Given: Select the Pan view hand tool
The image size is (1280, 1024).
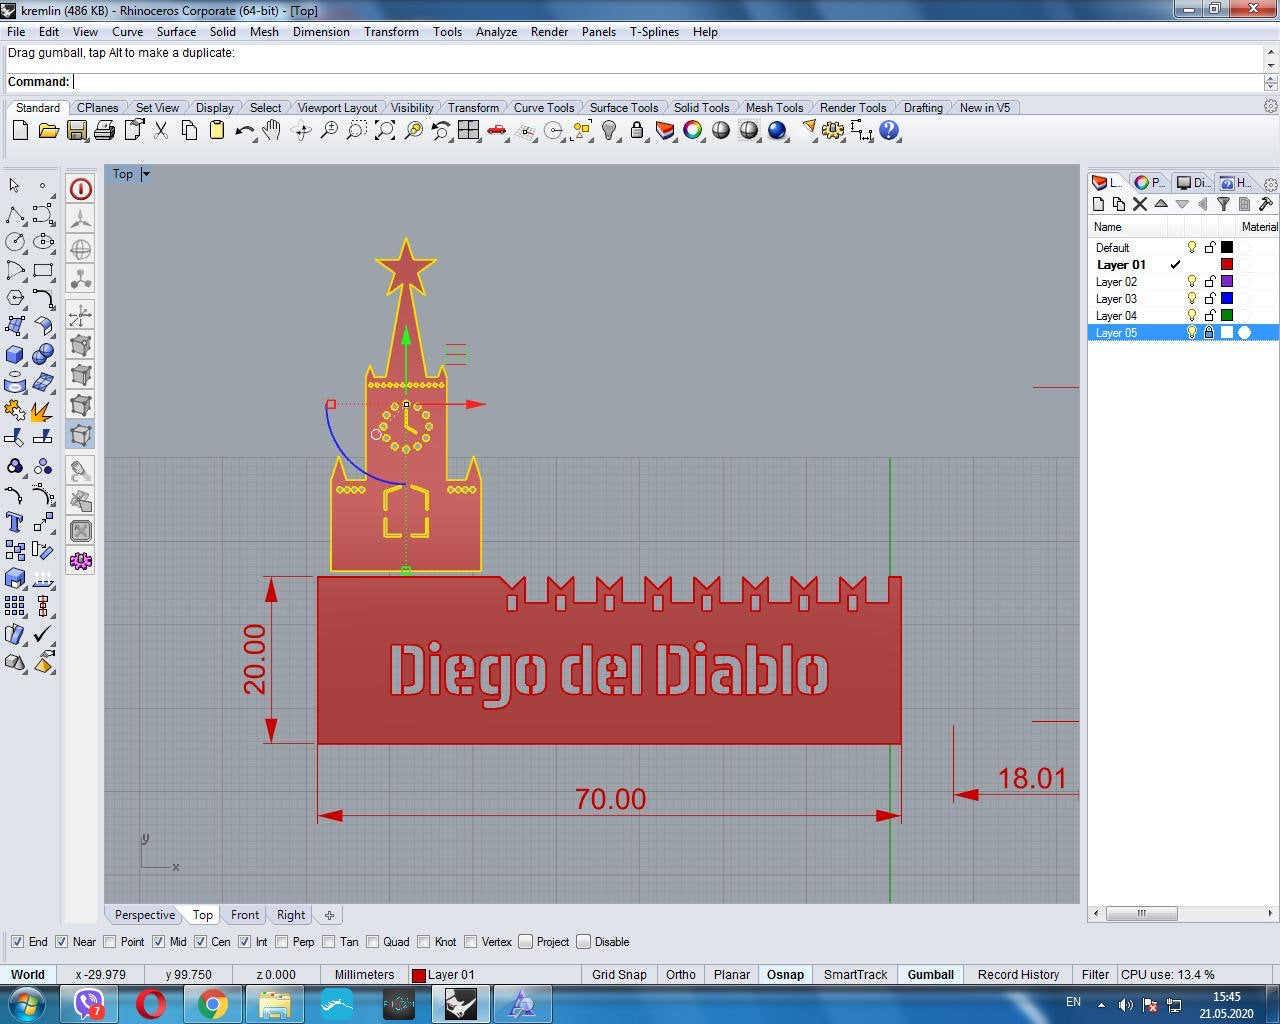Looking at the screenshot, I should (272, 131).
